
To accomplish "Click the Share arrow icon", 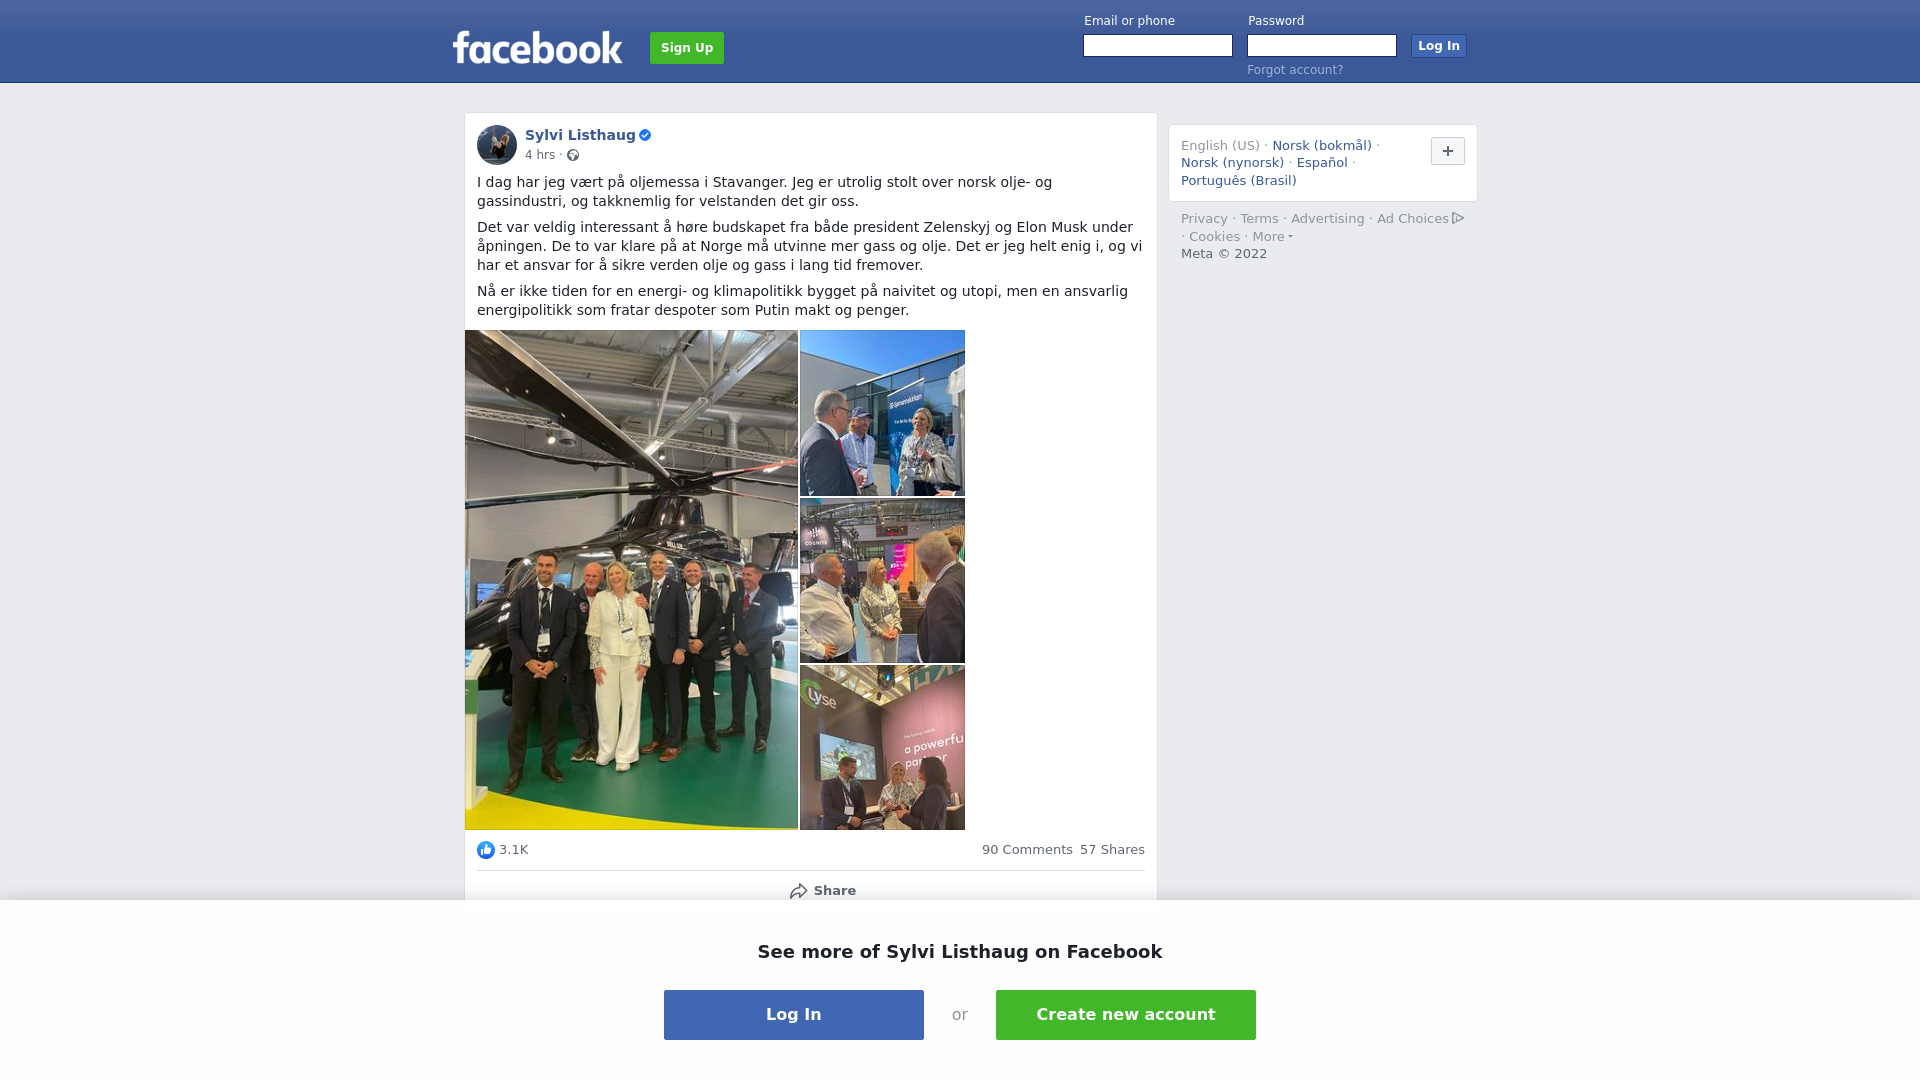I will [798, 891].
